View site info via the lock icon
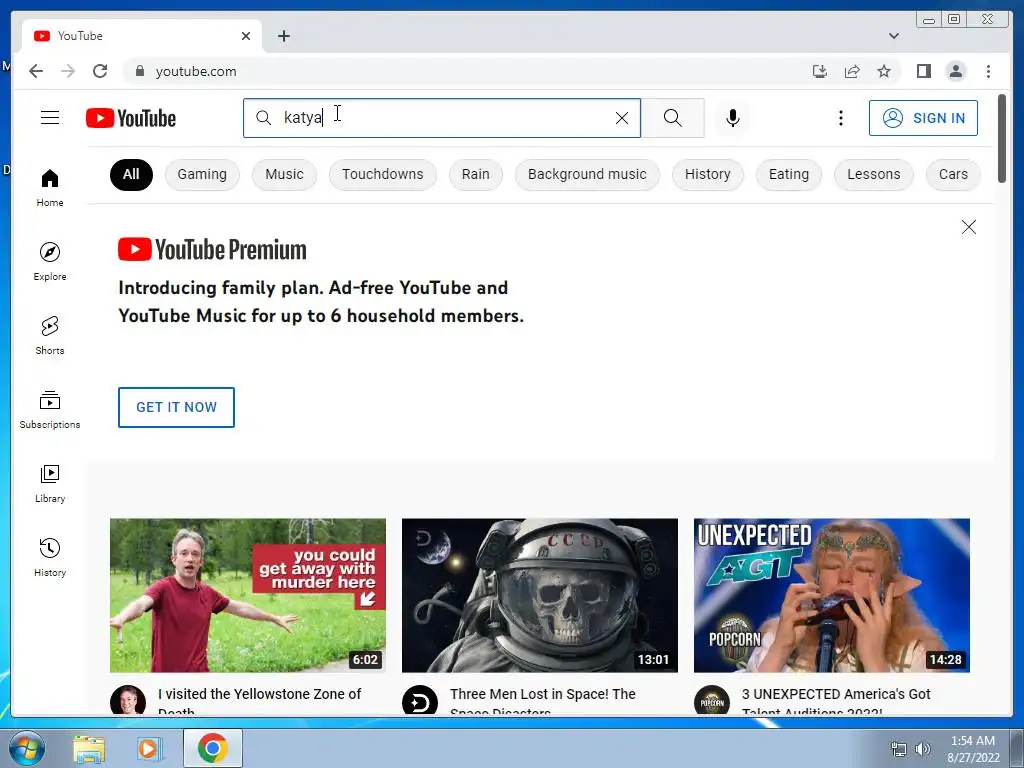 point(139,71)
